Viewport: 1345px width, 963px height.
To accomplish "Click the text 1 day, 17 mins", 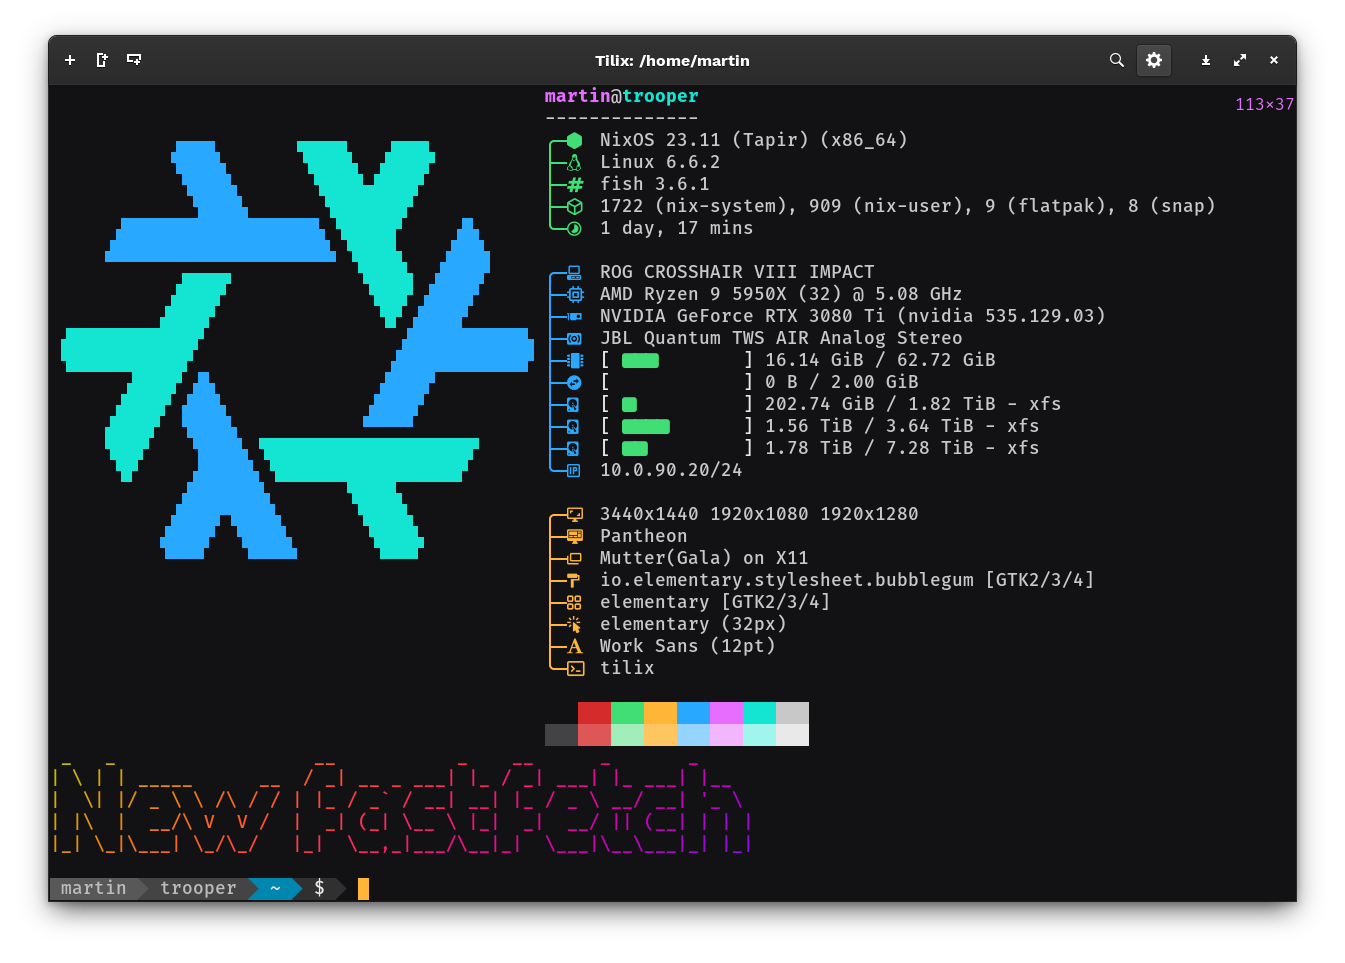I will (x=676, y=228).
